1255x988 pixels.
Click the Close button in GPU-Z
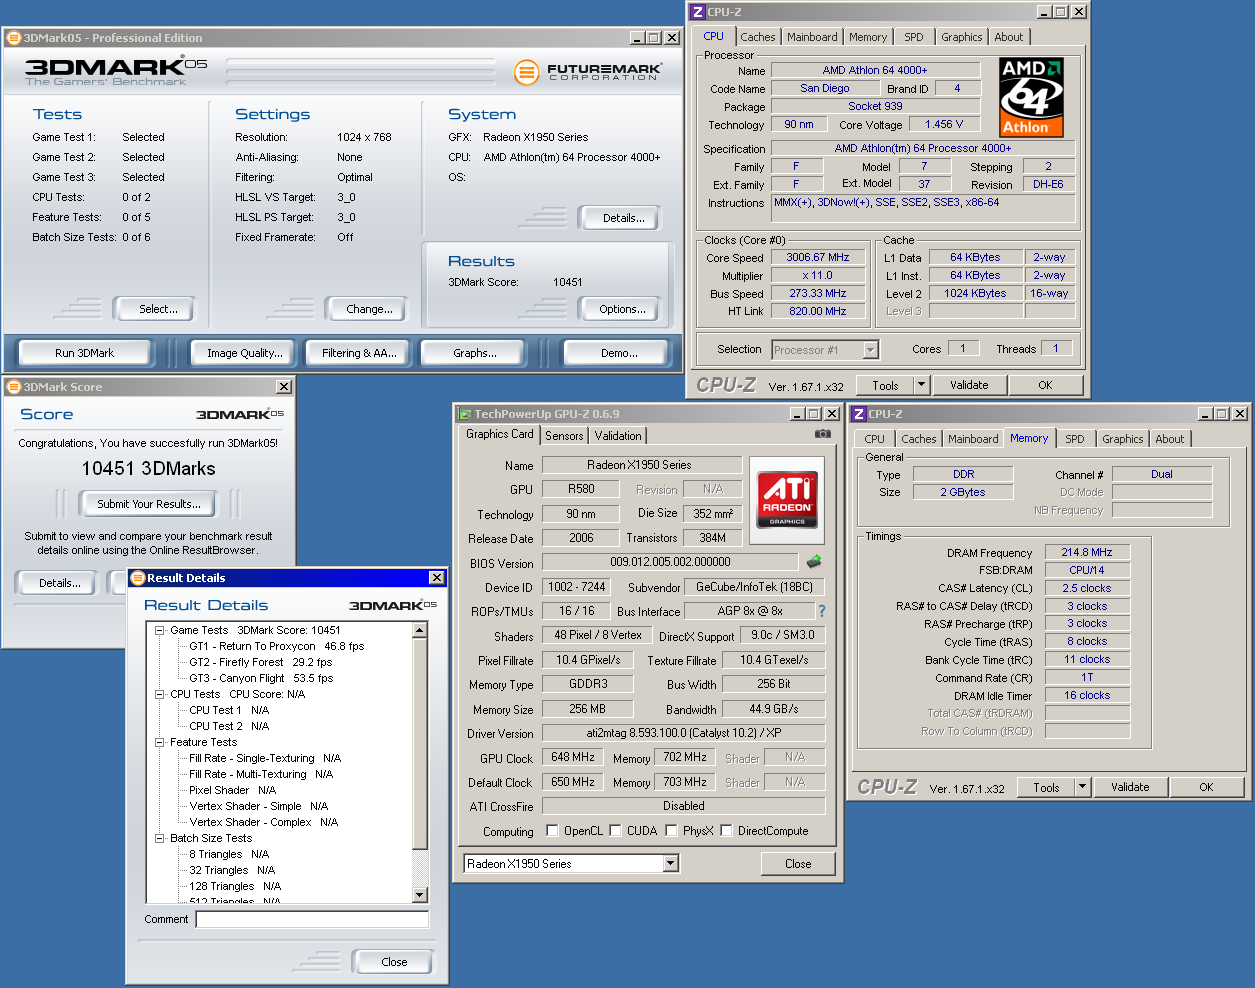pos(798,864)
